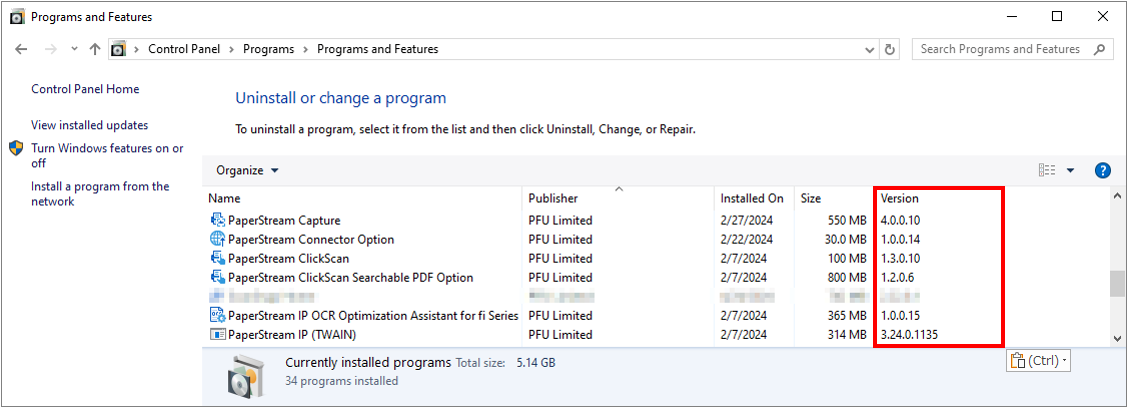Click the PaperStream Capture program icon
The height and width of the screenshot is (408, 1128).
point(217,220)
